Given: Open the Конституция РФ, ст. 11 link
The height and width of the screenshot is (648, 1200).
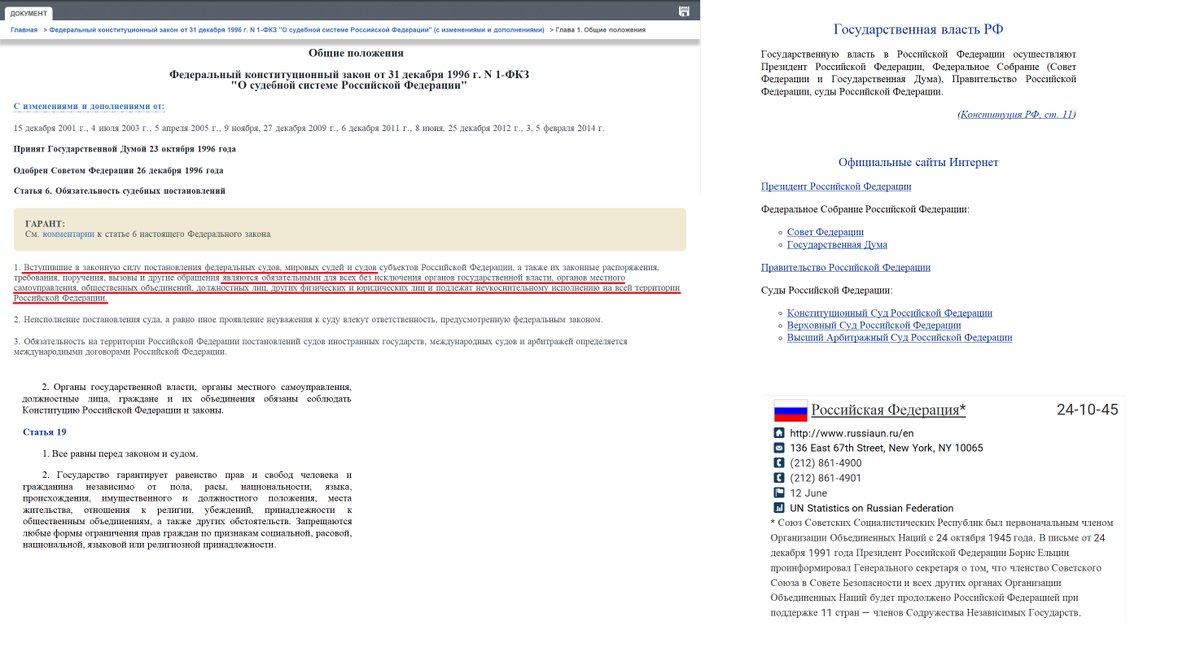Looking at the screenshot, I should (x=1017, y=115).
